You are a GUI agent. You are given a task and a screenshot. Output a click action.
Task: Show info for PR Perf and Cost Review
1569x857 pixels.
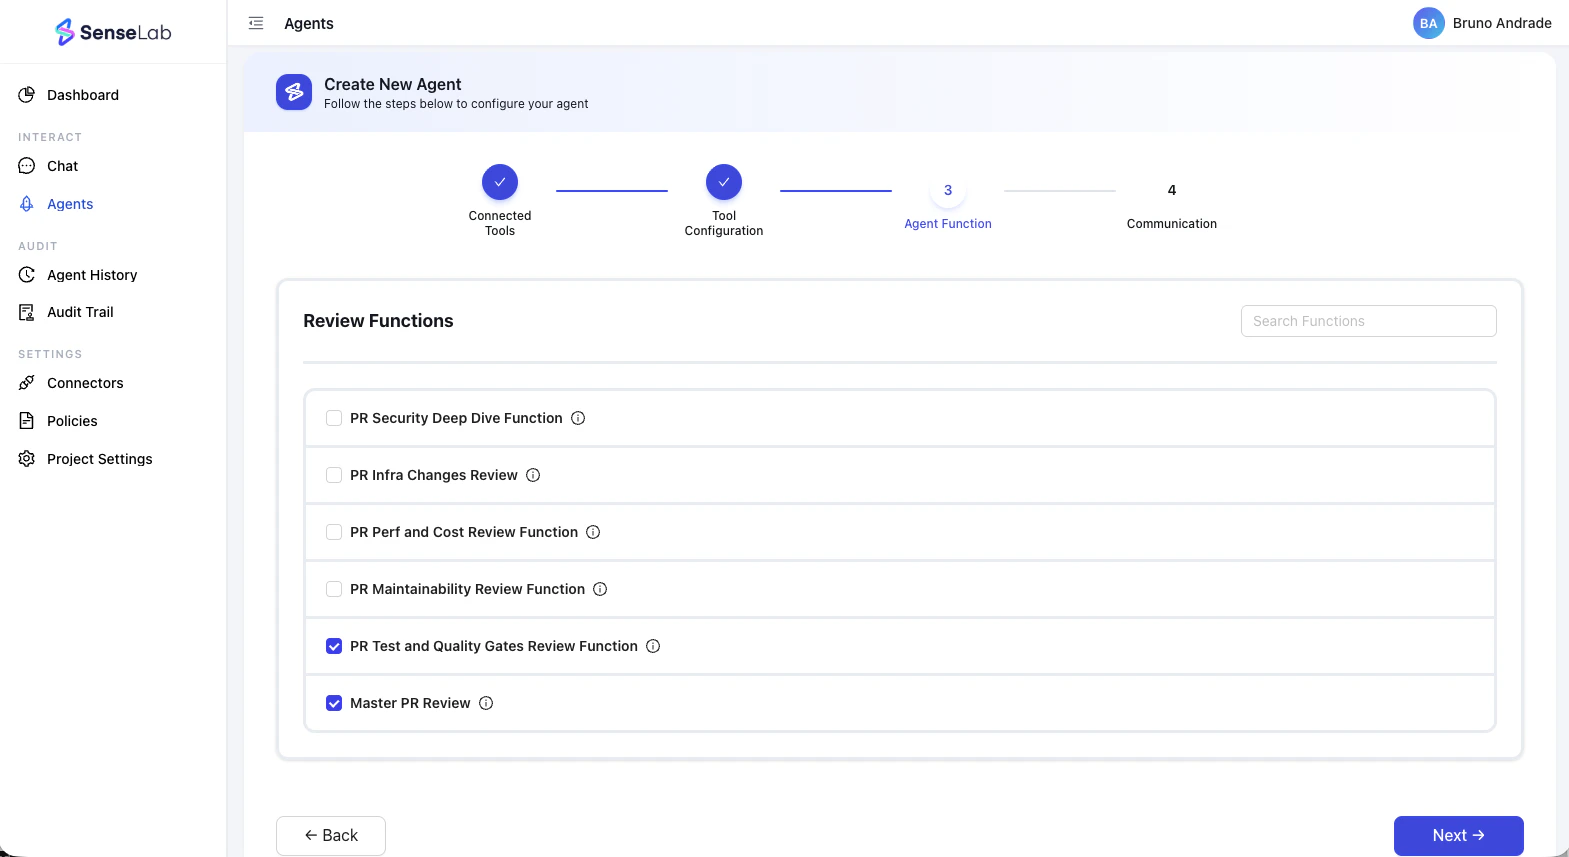point(593,532)
